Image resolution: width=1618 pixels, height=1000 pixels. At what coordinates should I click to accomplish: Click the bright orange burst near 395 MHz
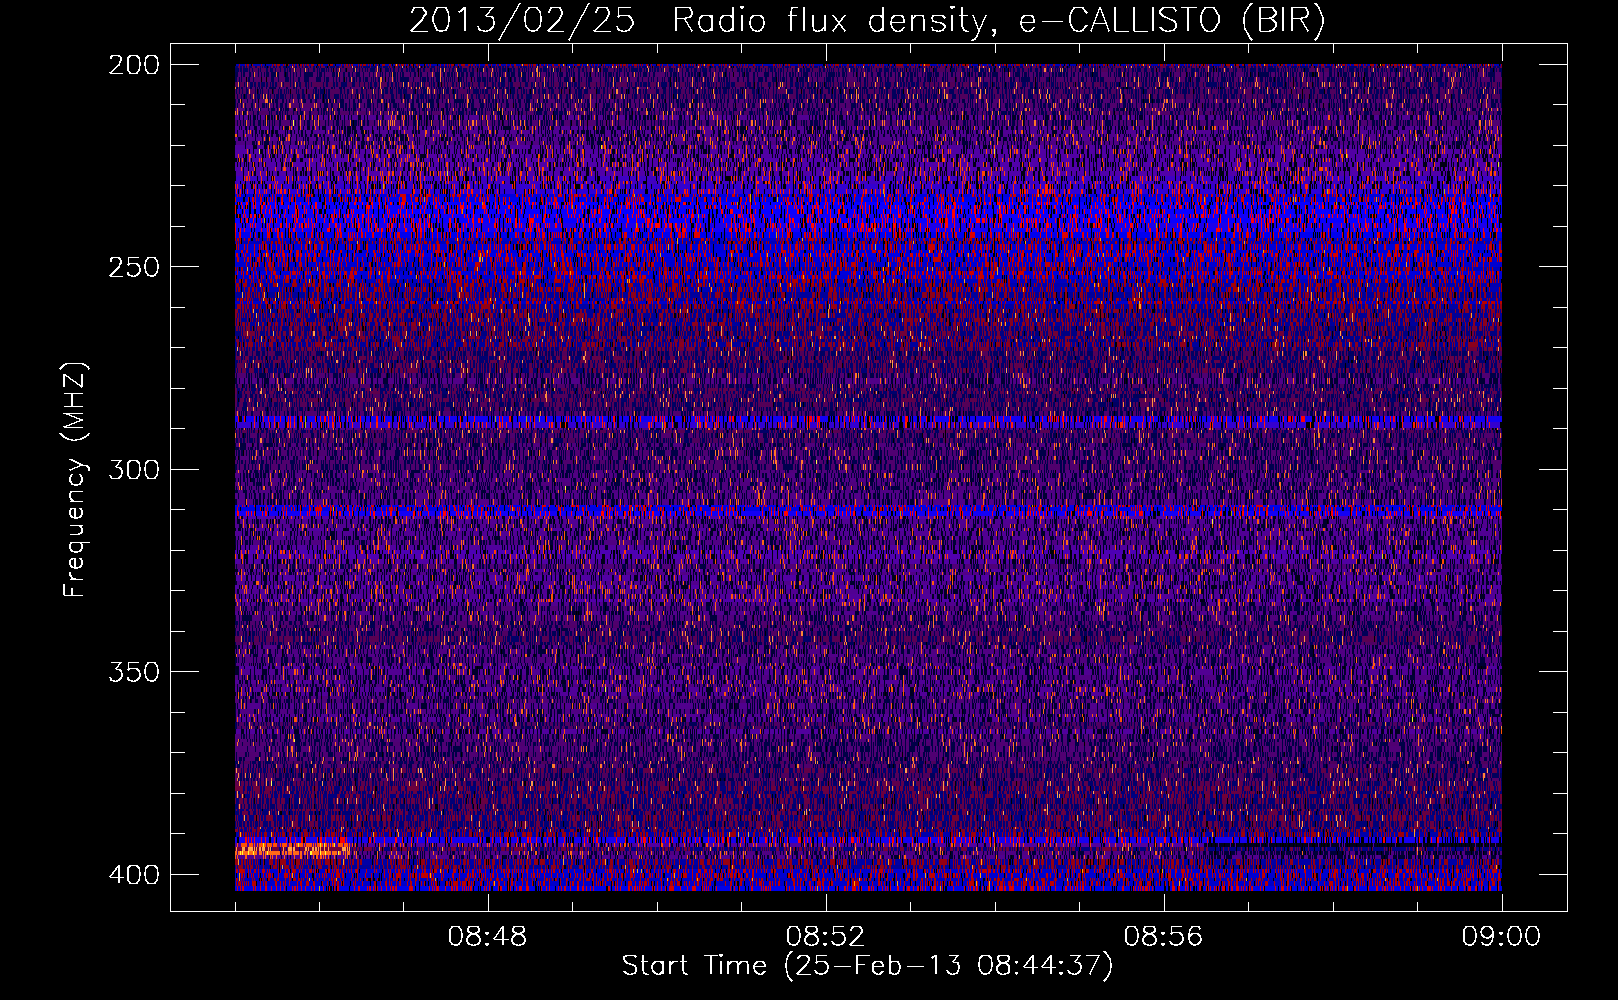[x=292, y=851]
